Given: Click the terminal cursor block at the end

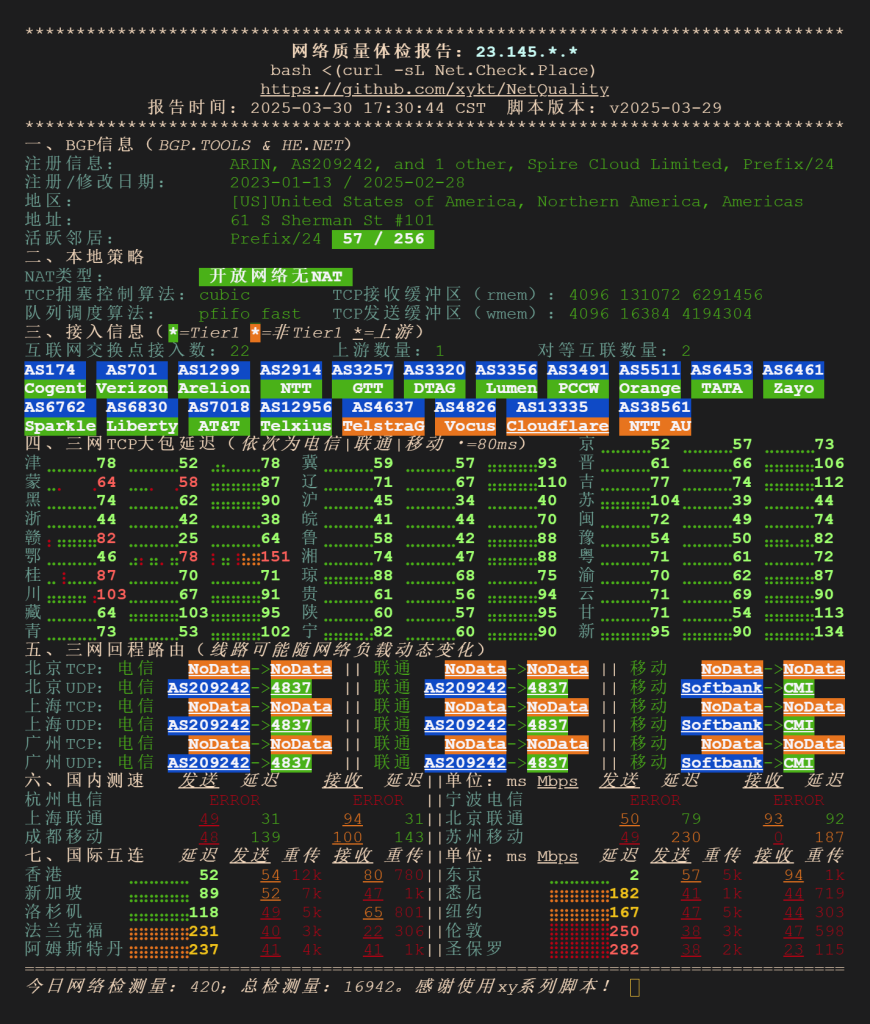Looking at the screenshot, I should coord(635,987).
